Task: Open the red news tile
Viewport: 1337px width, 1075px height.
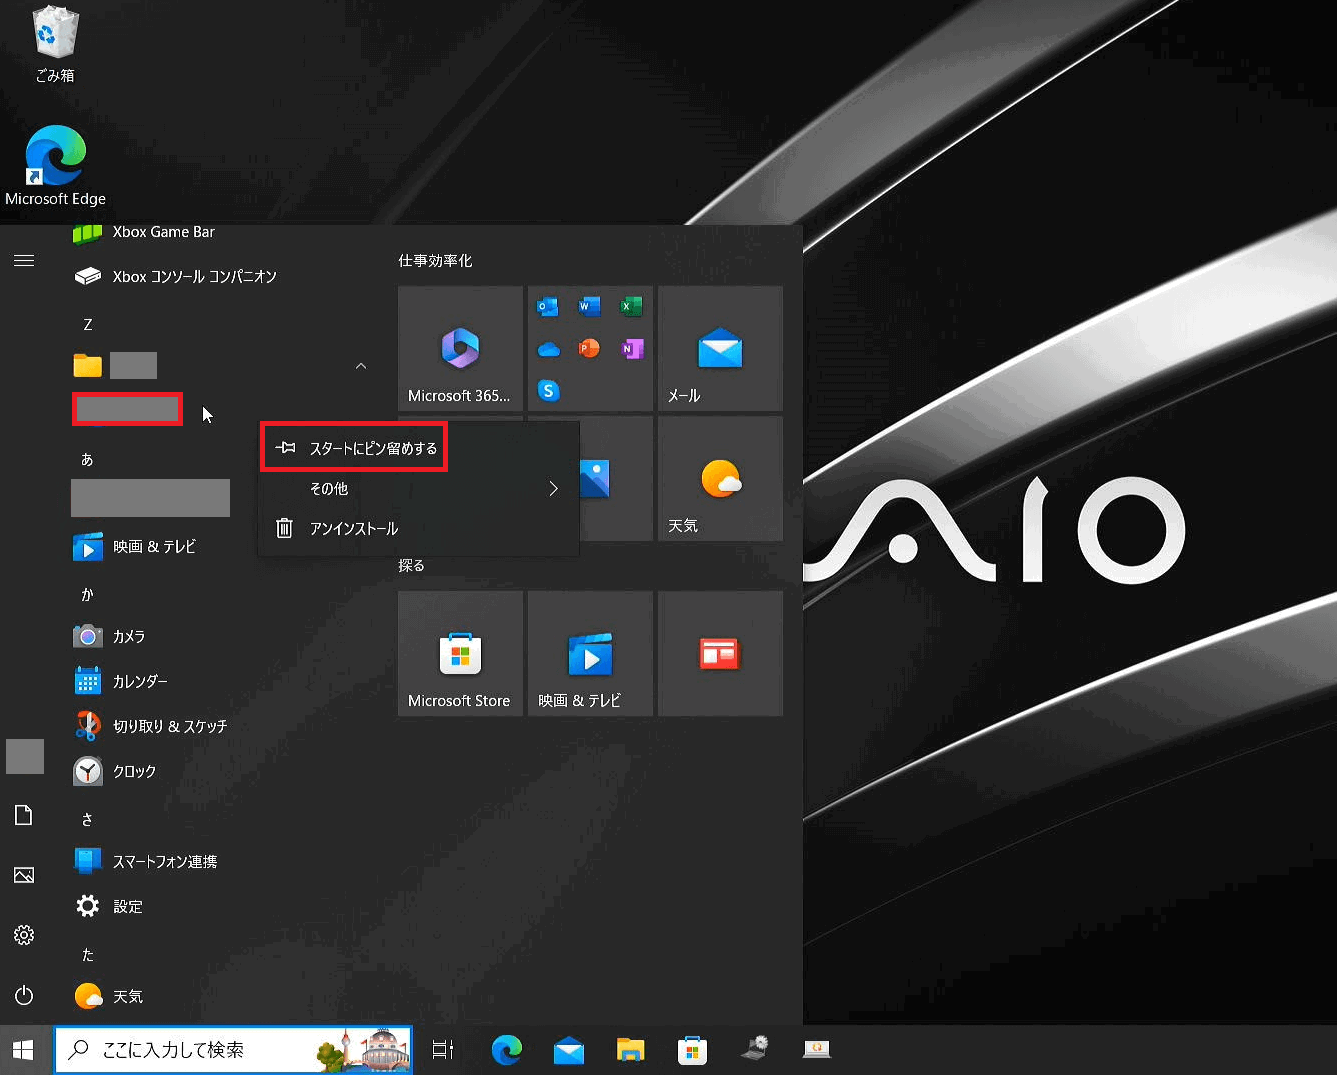Action: click(x=720, y=653)
